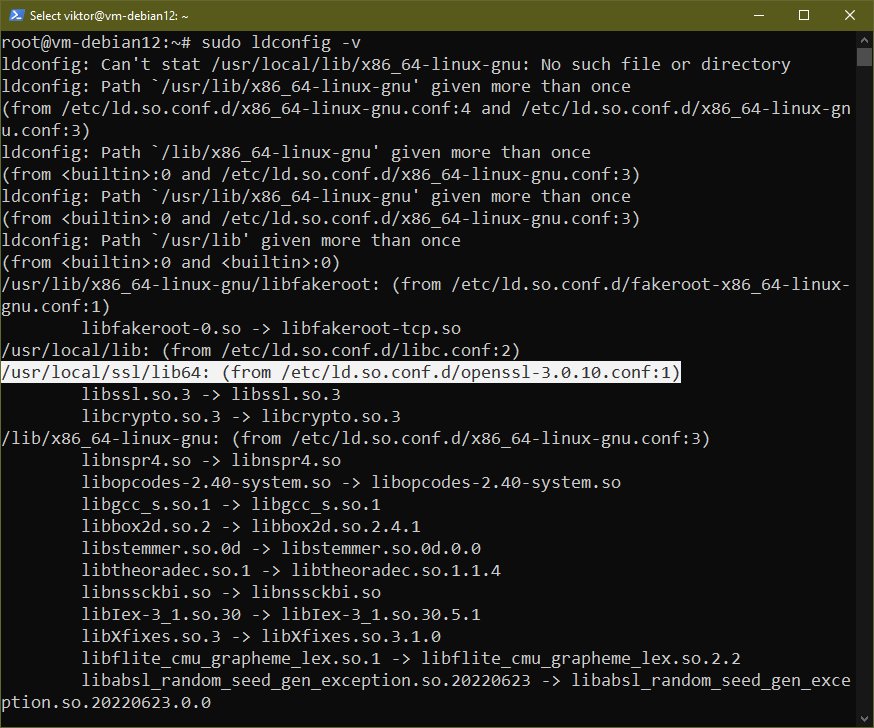Click the 'libbox2d.so.2 -> libbox2d.so.2.4.1' line
Image resolution: width=874 pixels, height=728 pixels.
click(x=251, y=527)
